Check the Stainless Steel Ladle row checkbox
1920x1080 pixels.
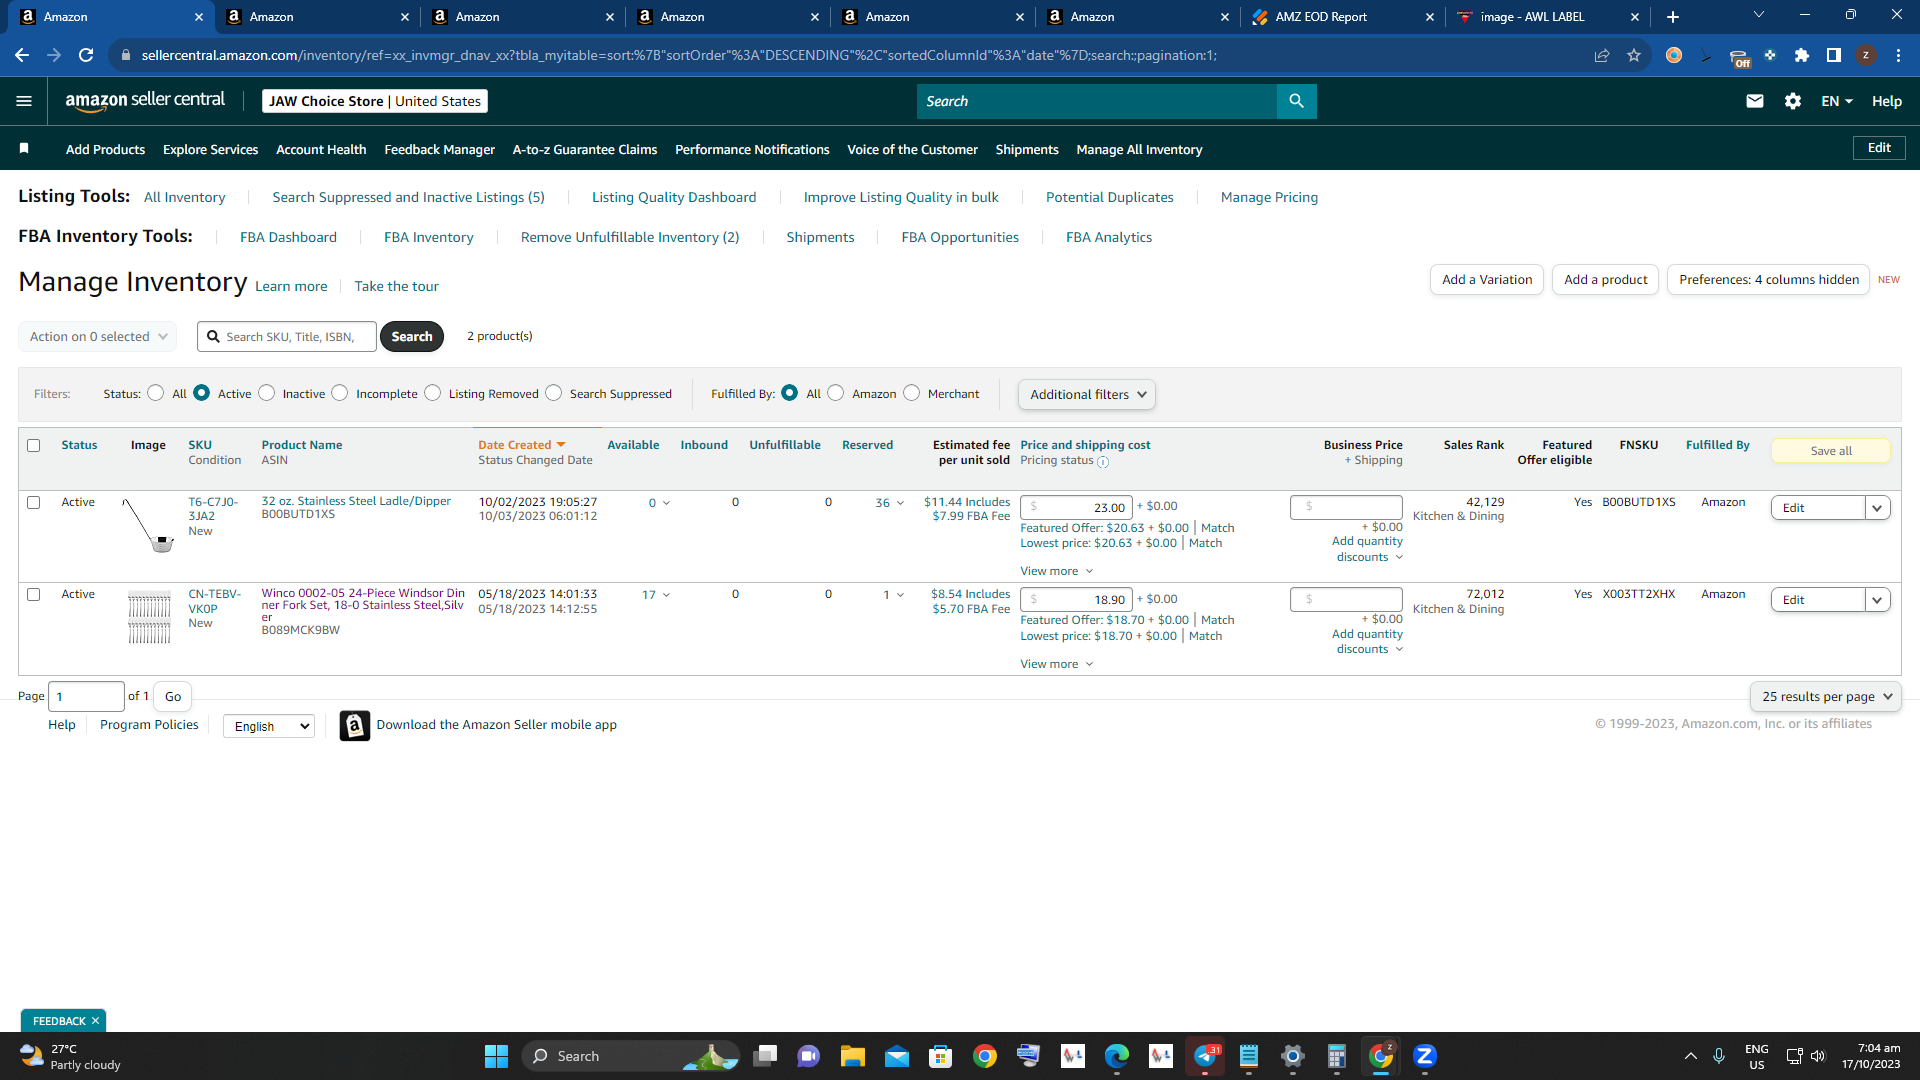pos(34,503)
